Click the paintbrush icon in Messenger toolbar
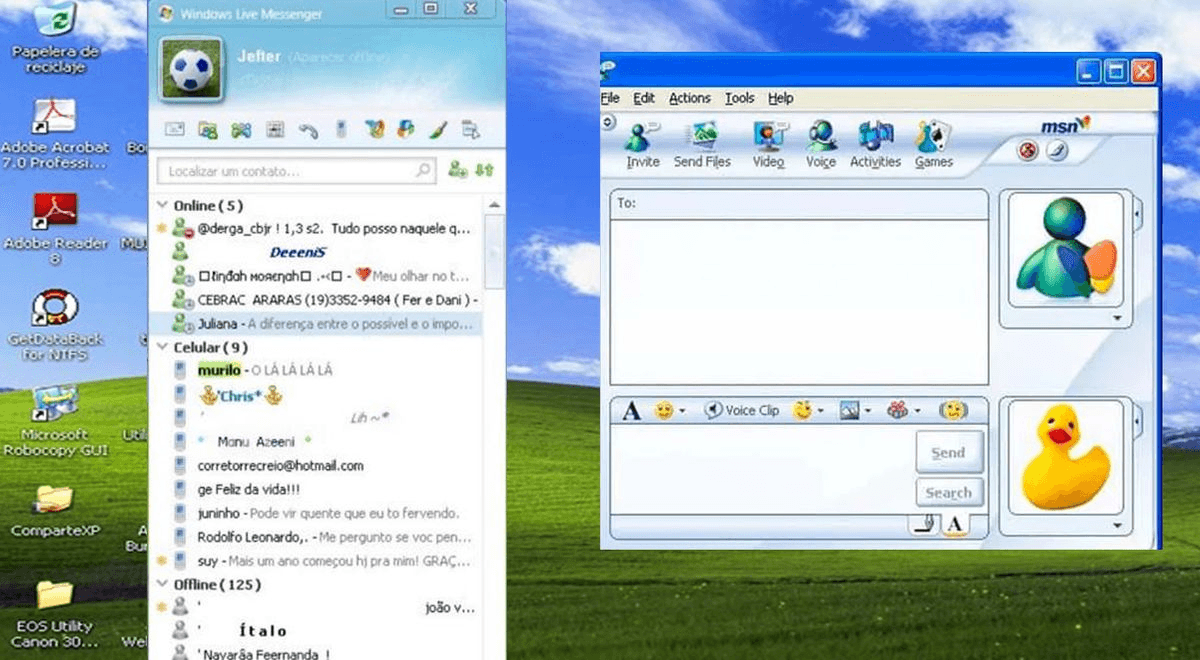1200x660 pixels. (437, 129)
